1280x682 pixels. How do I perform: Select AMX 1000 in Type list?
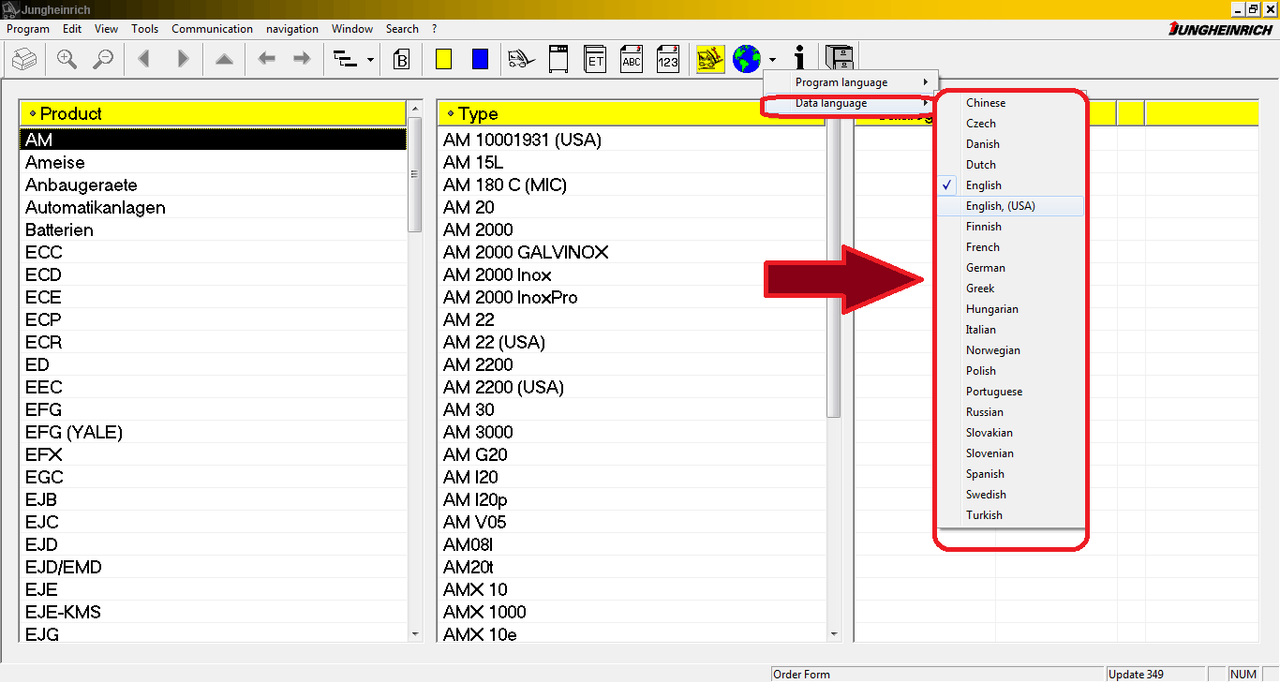click(x=632, y=612)
